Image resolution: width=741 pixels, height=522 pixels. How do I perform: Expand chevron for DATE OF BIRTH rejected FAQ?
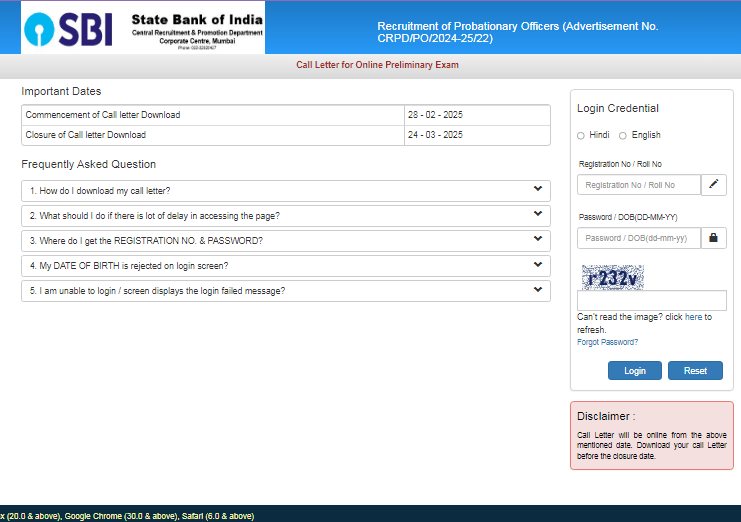click(x=538, y=265)
